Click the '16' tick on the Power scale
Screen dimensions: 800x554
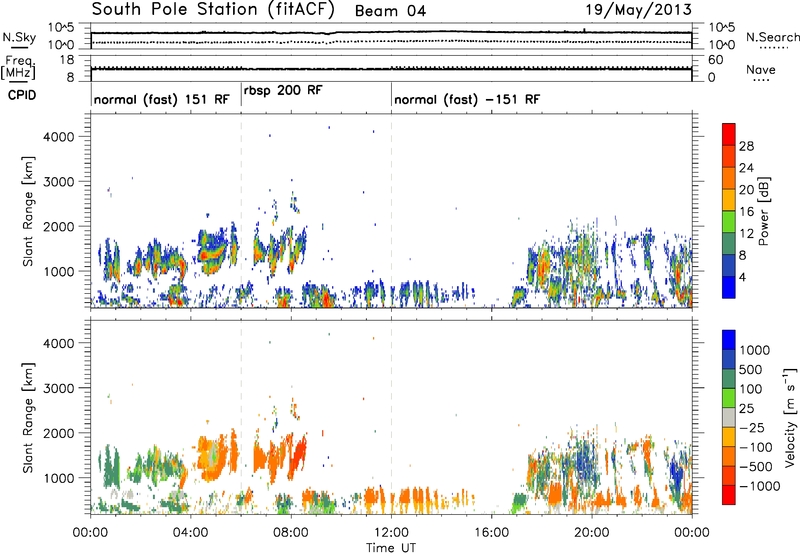point(746,212)
